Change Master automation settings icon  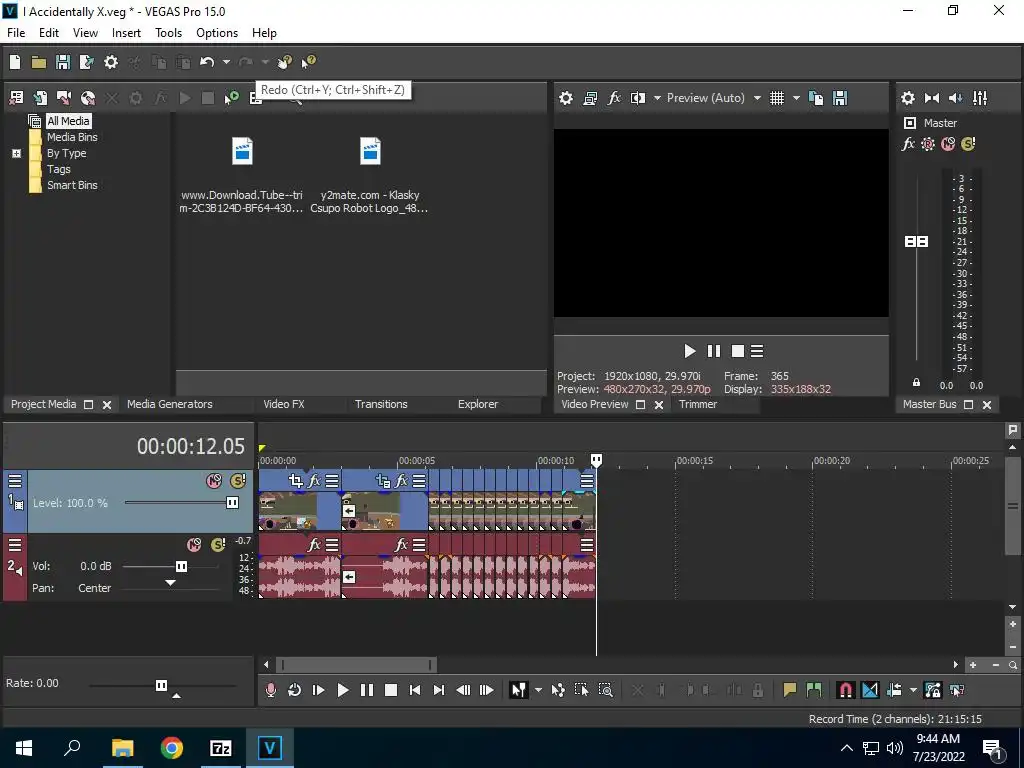pyautogui.click(x=928, y=144)
